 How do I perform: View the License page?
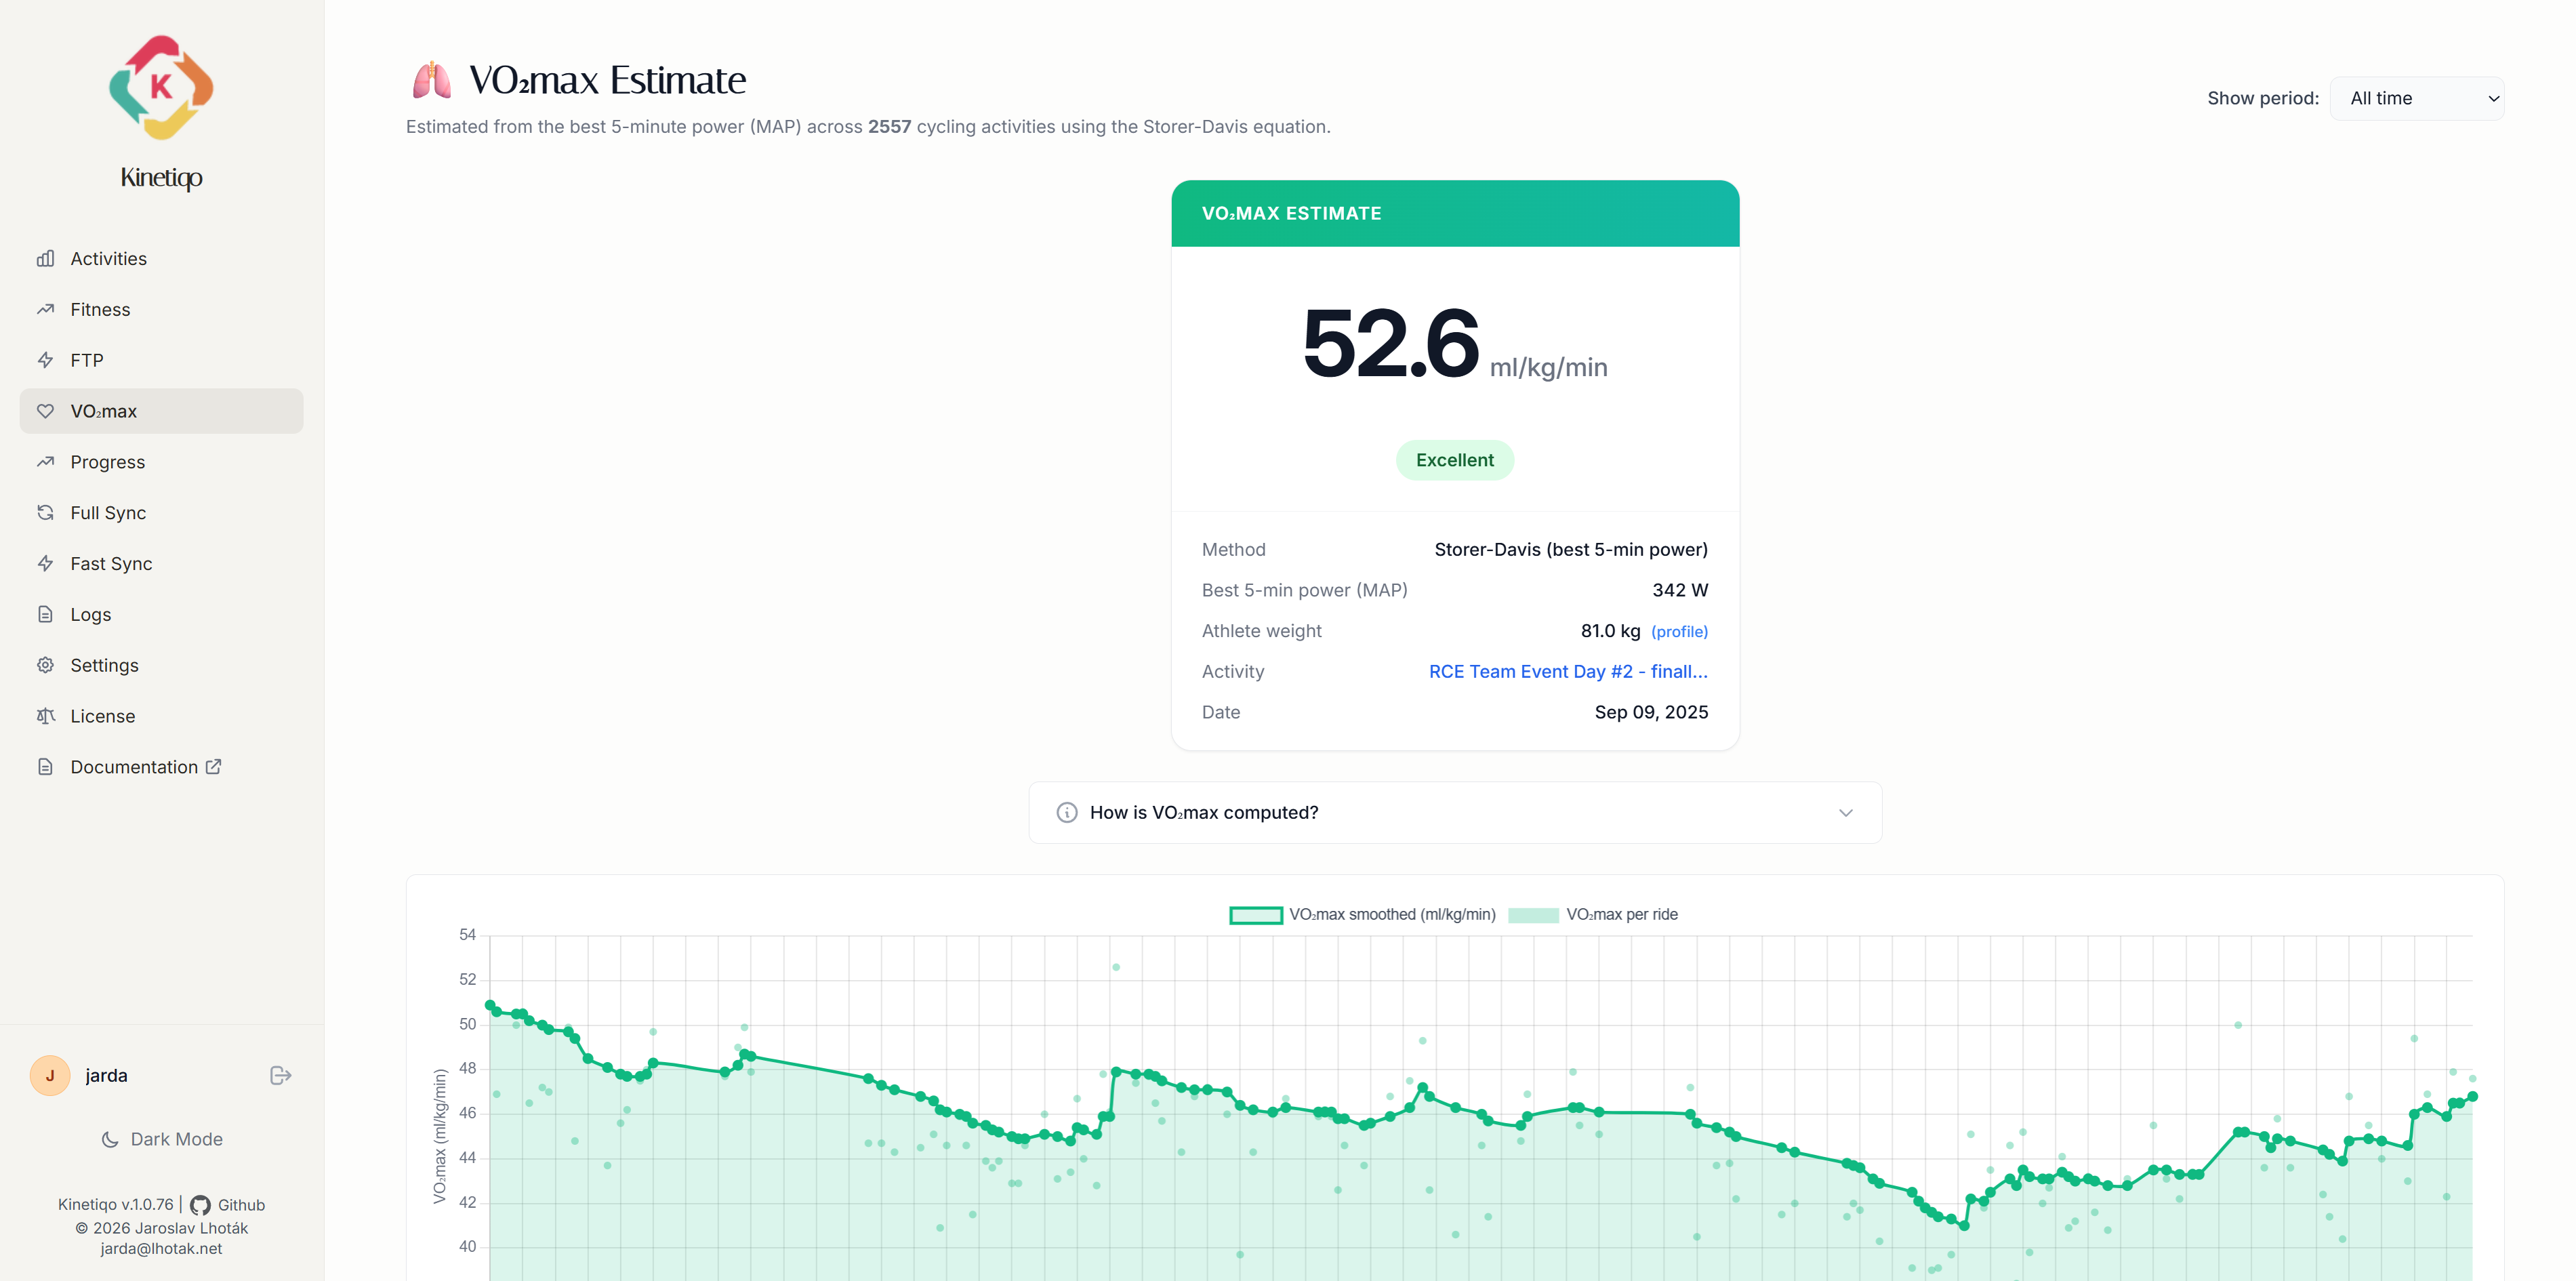161,716
